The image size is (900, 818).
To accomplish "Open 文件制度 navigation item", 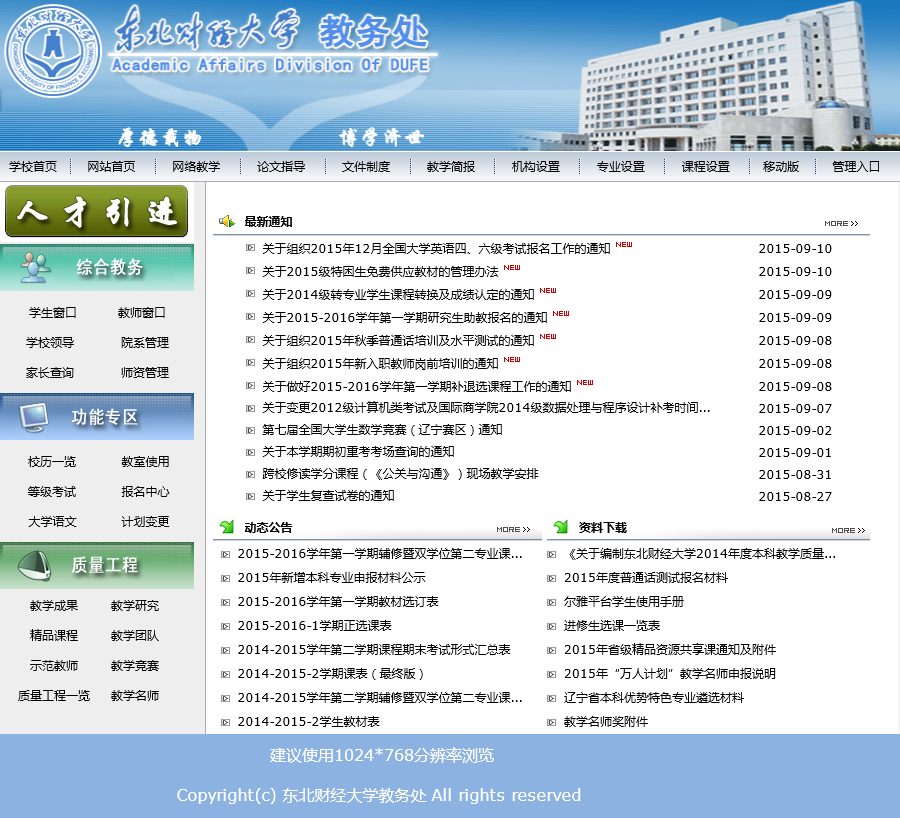I will (x=366, y=166).
